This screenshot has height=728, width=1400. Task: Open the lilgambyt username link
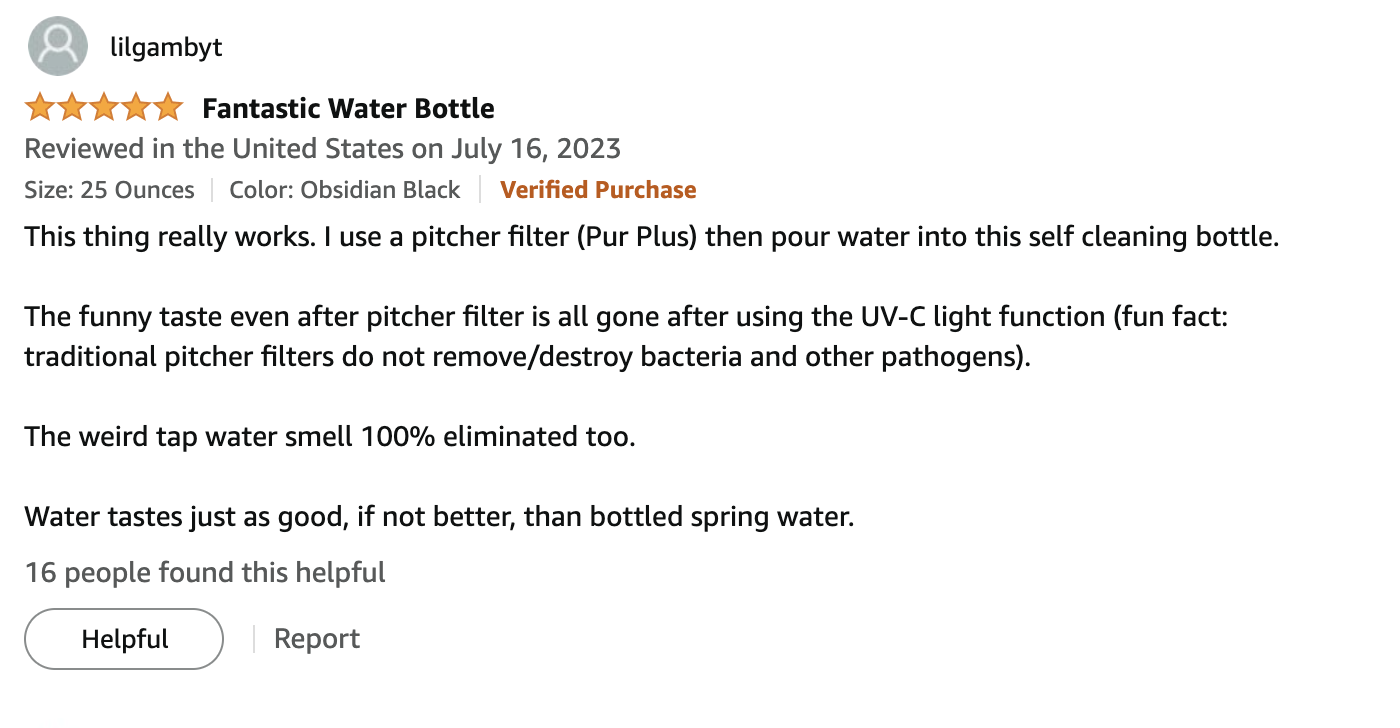[167, 47]
